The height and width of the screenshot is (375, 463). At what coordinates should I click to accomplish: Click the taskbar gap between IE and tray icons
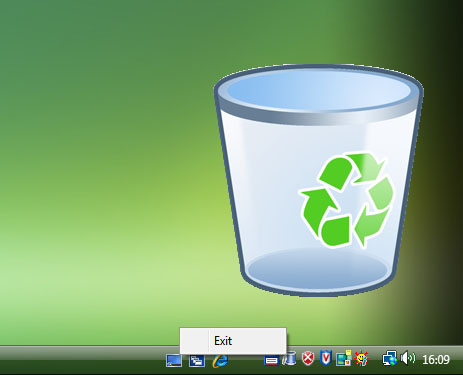click(x=247, y=361)
